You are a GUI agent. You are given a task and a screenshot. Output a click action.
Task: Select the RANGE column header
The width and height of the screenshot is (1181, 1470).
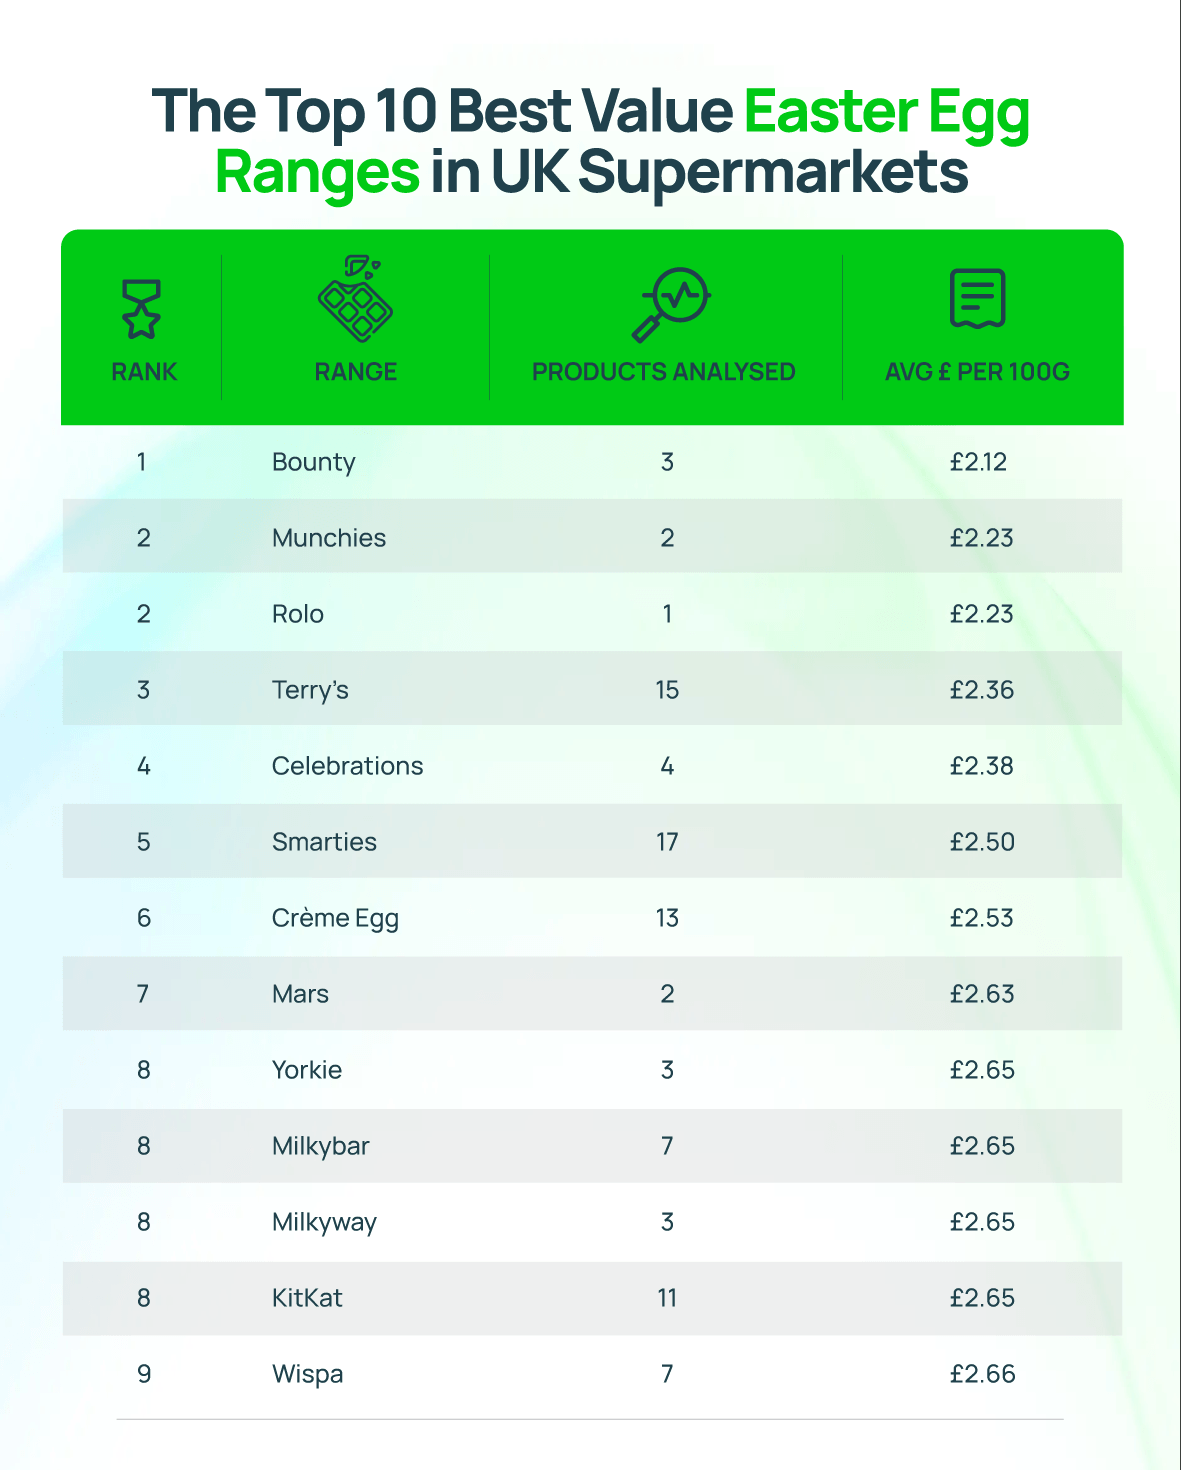356,372
